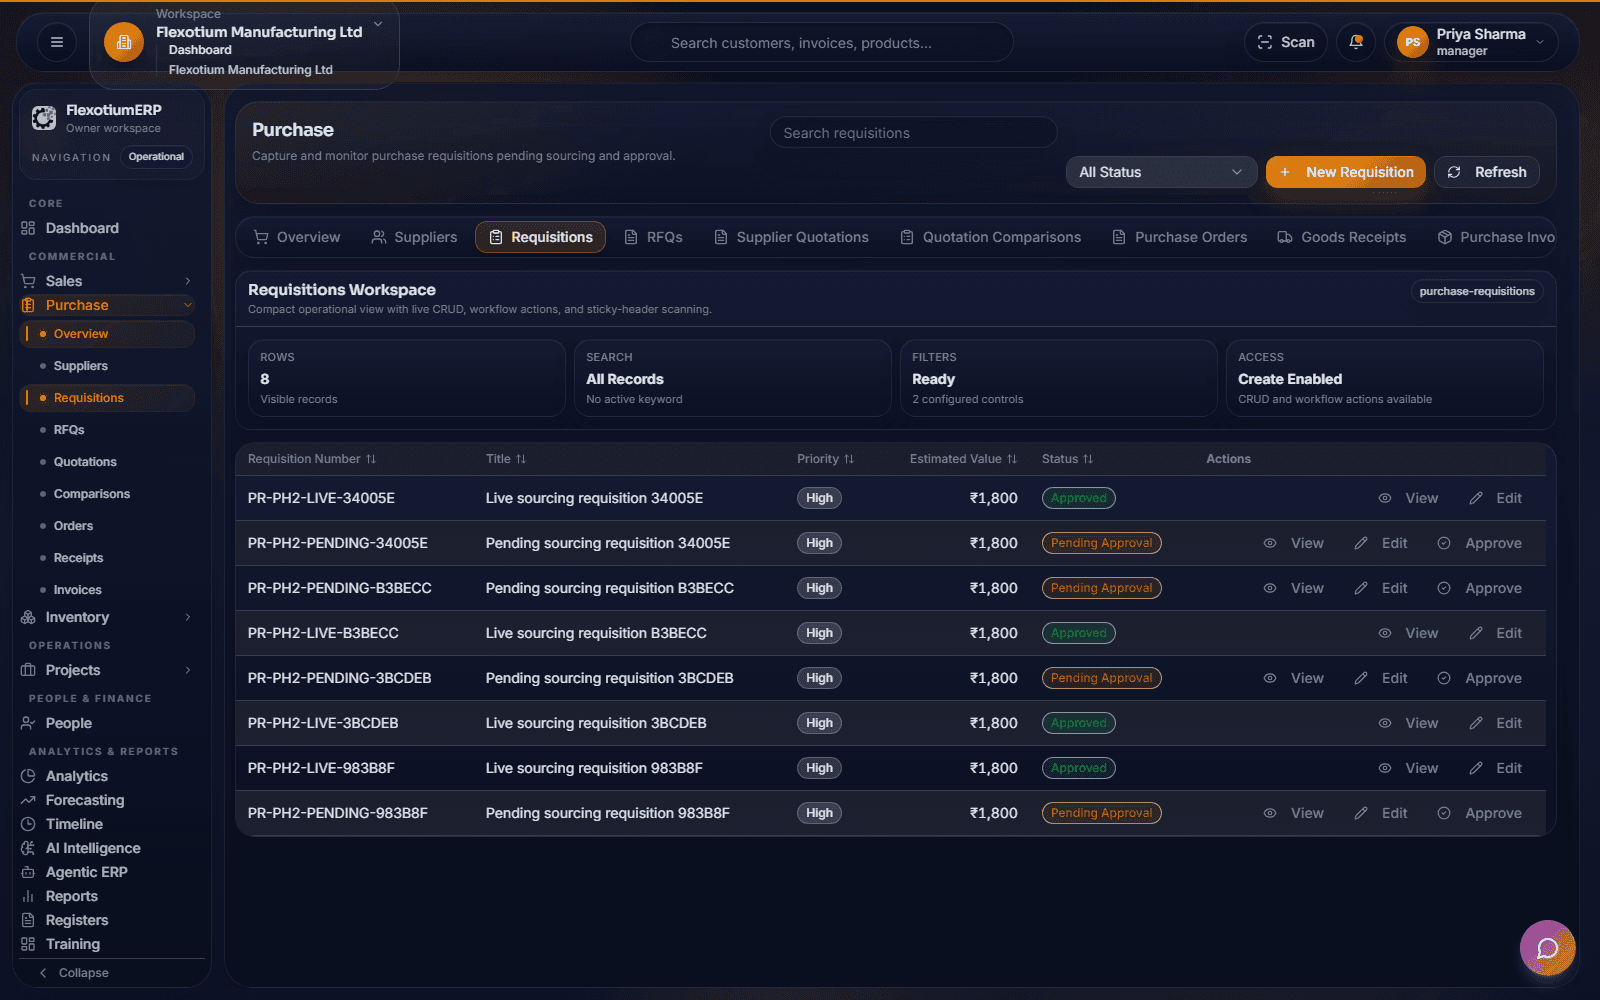Open the Quotation Comparisons tab
The height and width of the screenshot is (1000, 1600).
pyautogui.click(x=990, y=237)
